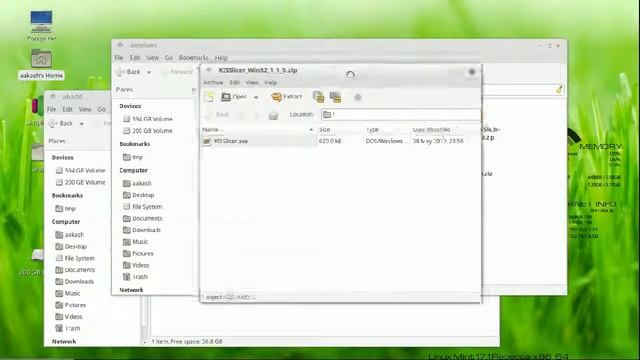Sort by the Type column header
Image resolution: width=640 pixels, height=360 pixels.
387,129
